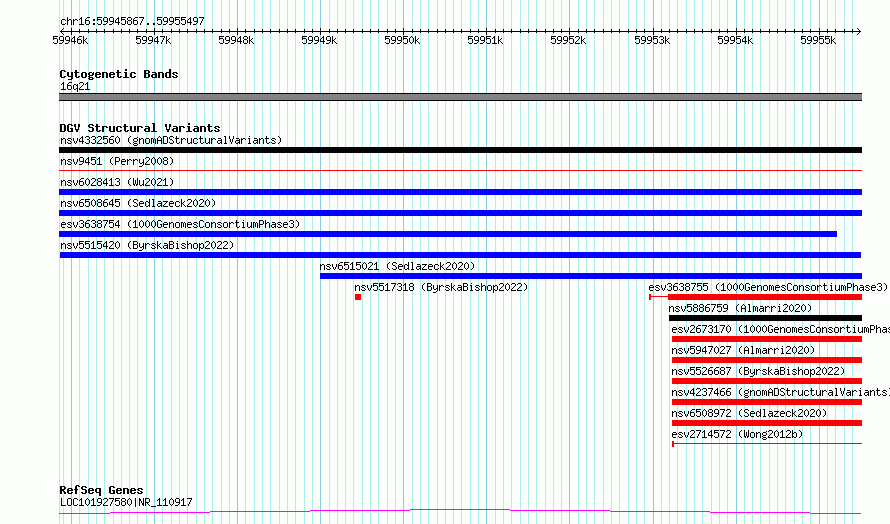Open esv3638755 (1000GenomesConsortiumPhase3) label
This screenshot has height=524, width=890.
pyautogui.click(x=768, y=287)
